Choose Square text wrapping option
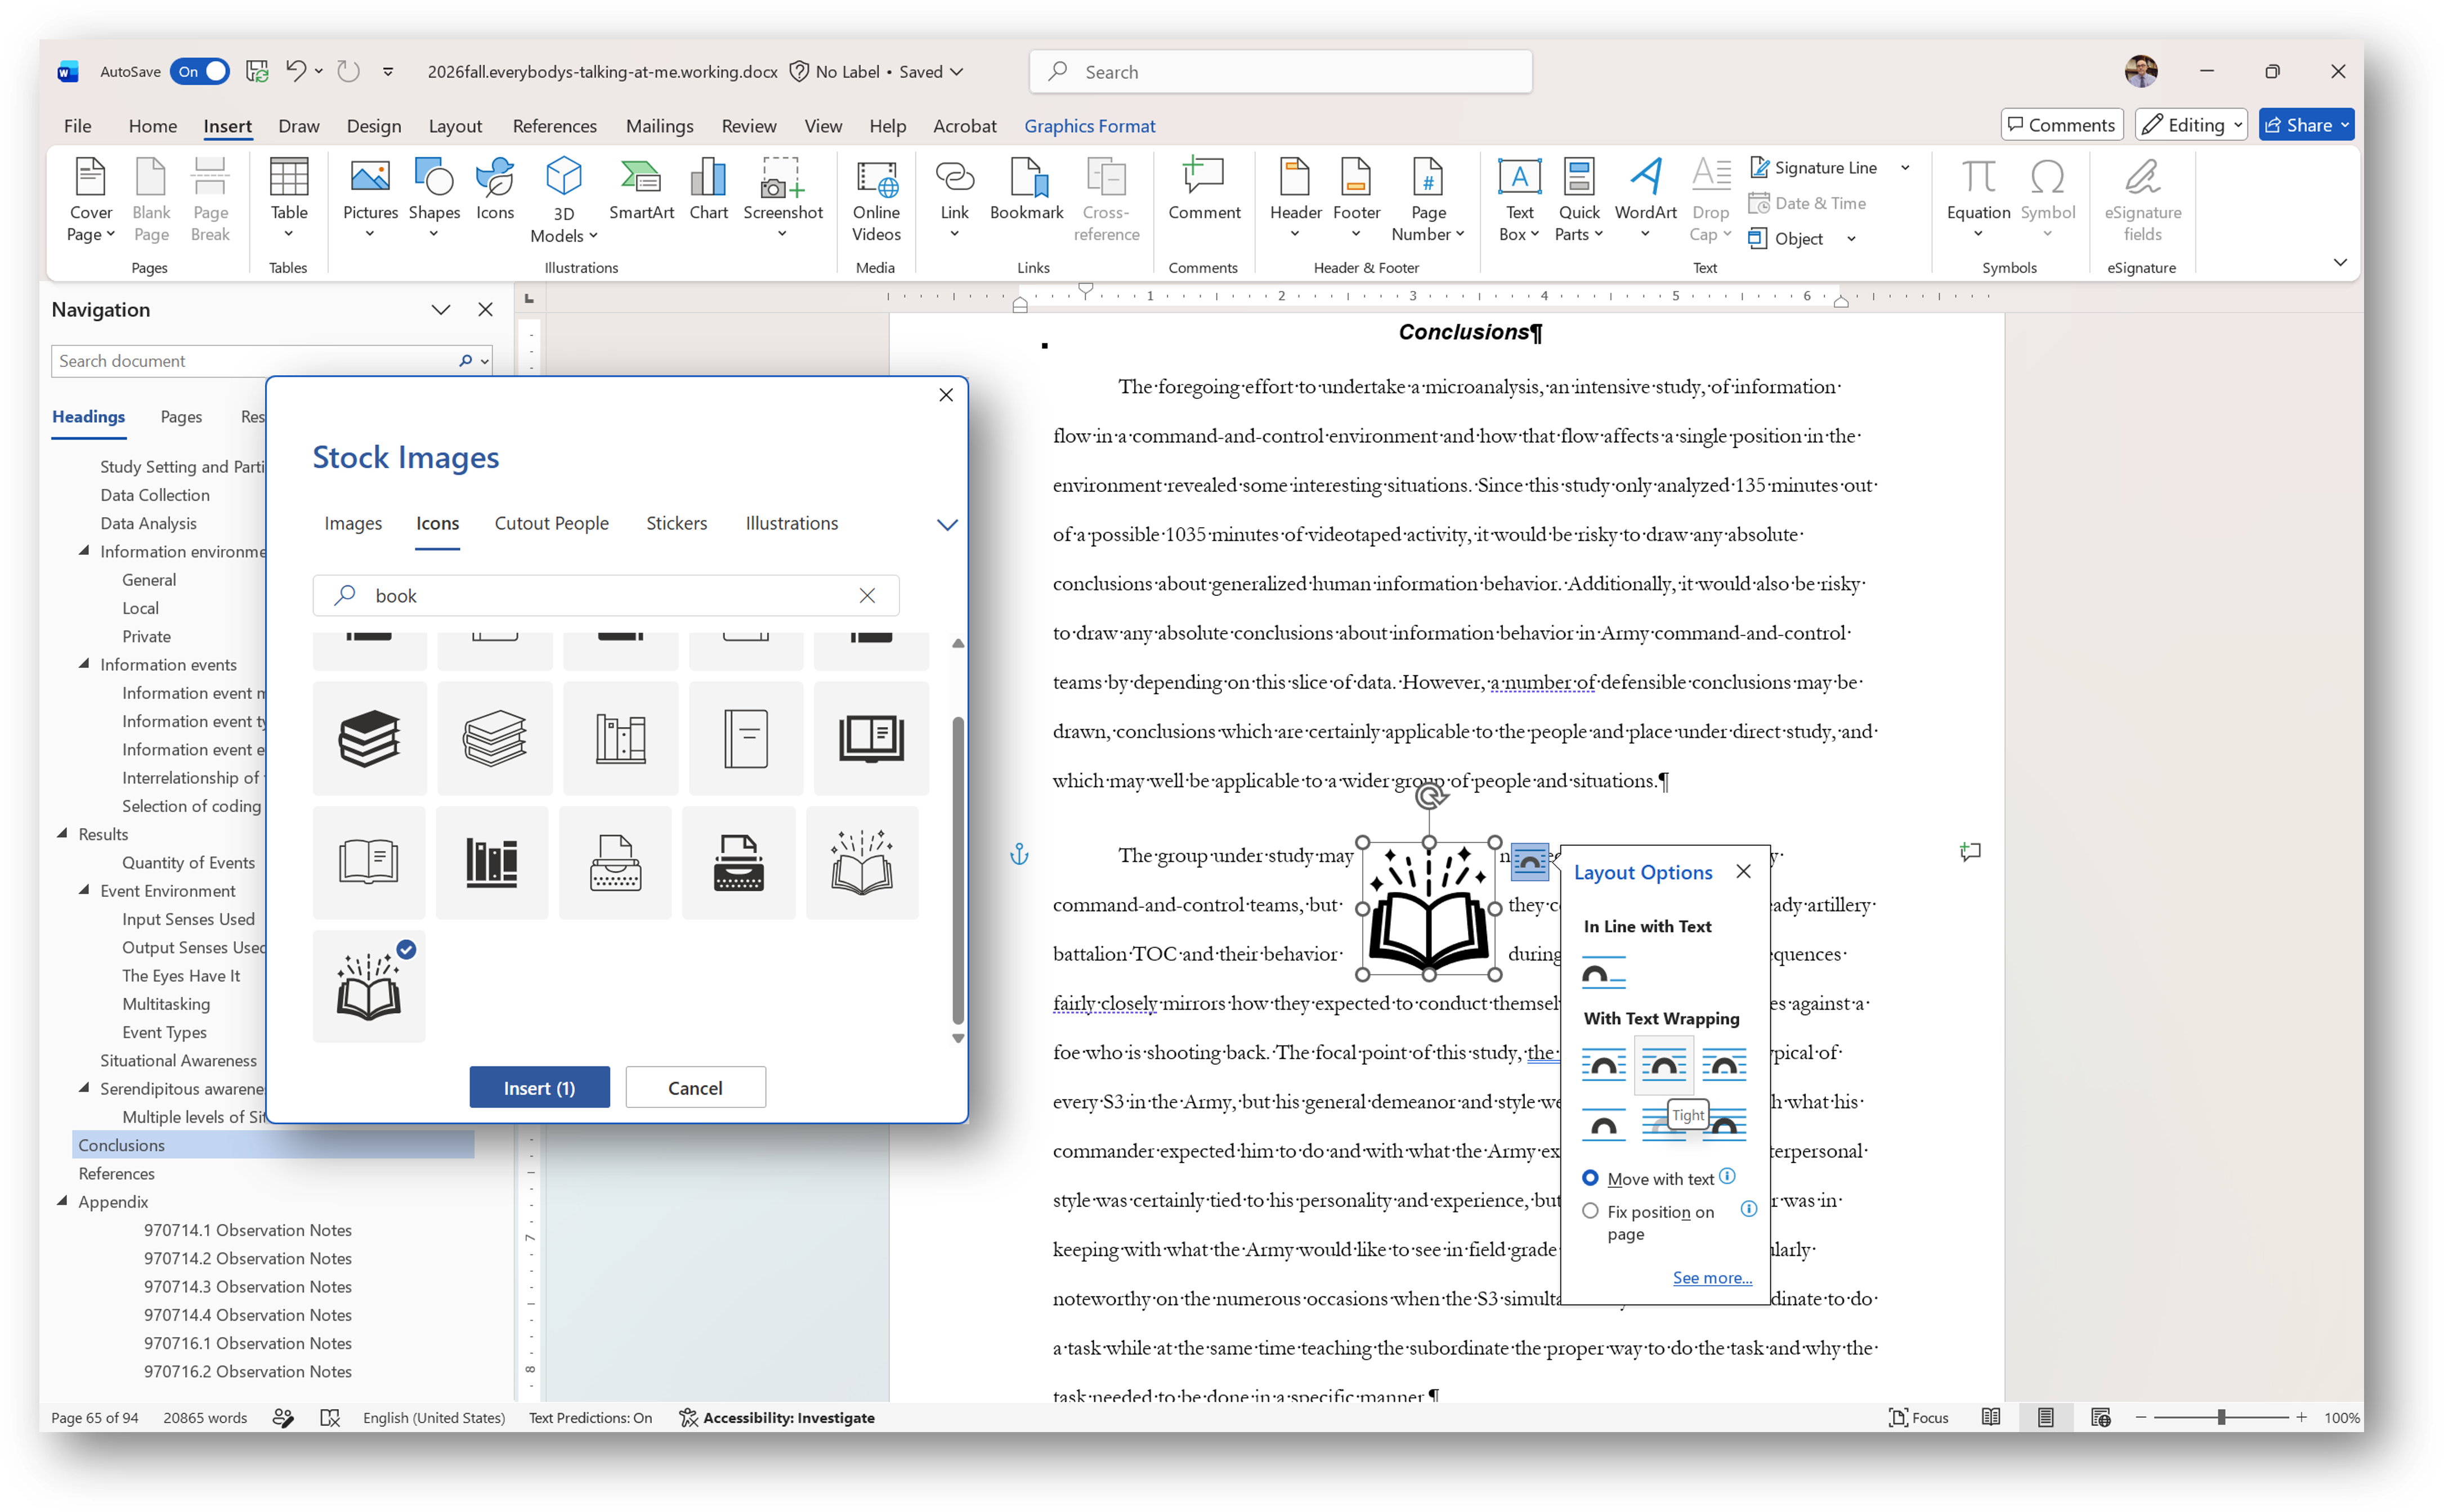Screen dimensions: 2444x1512 pos(1603,1065)
